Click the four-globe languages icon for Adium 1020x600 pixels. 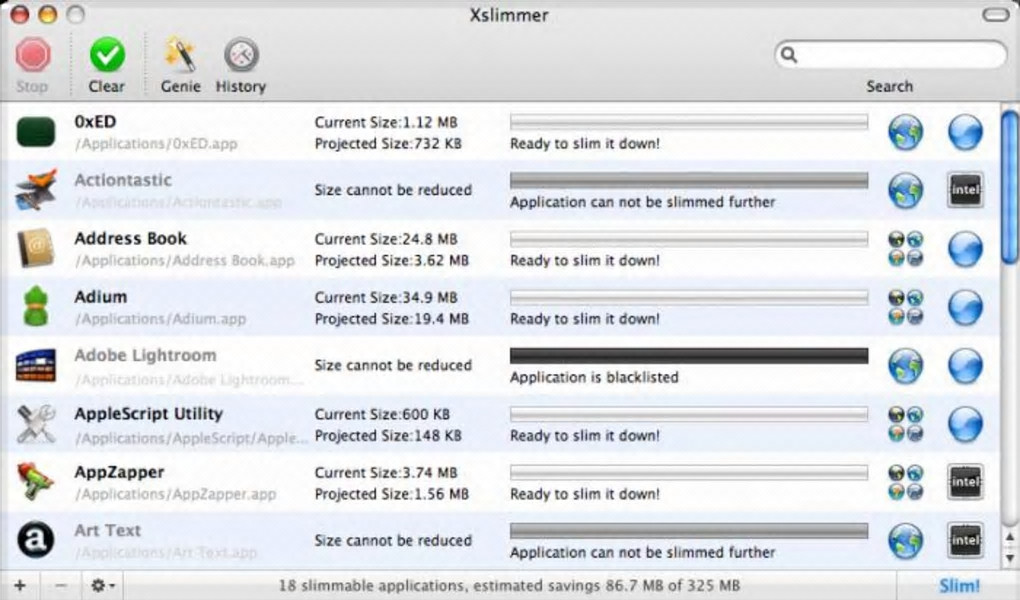pos(906,307)
